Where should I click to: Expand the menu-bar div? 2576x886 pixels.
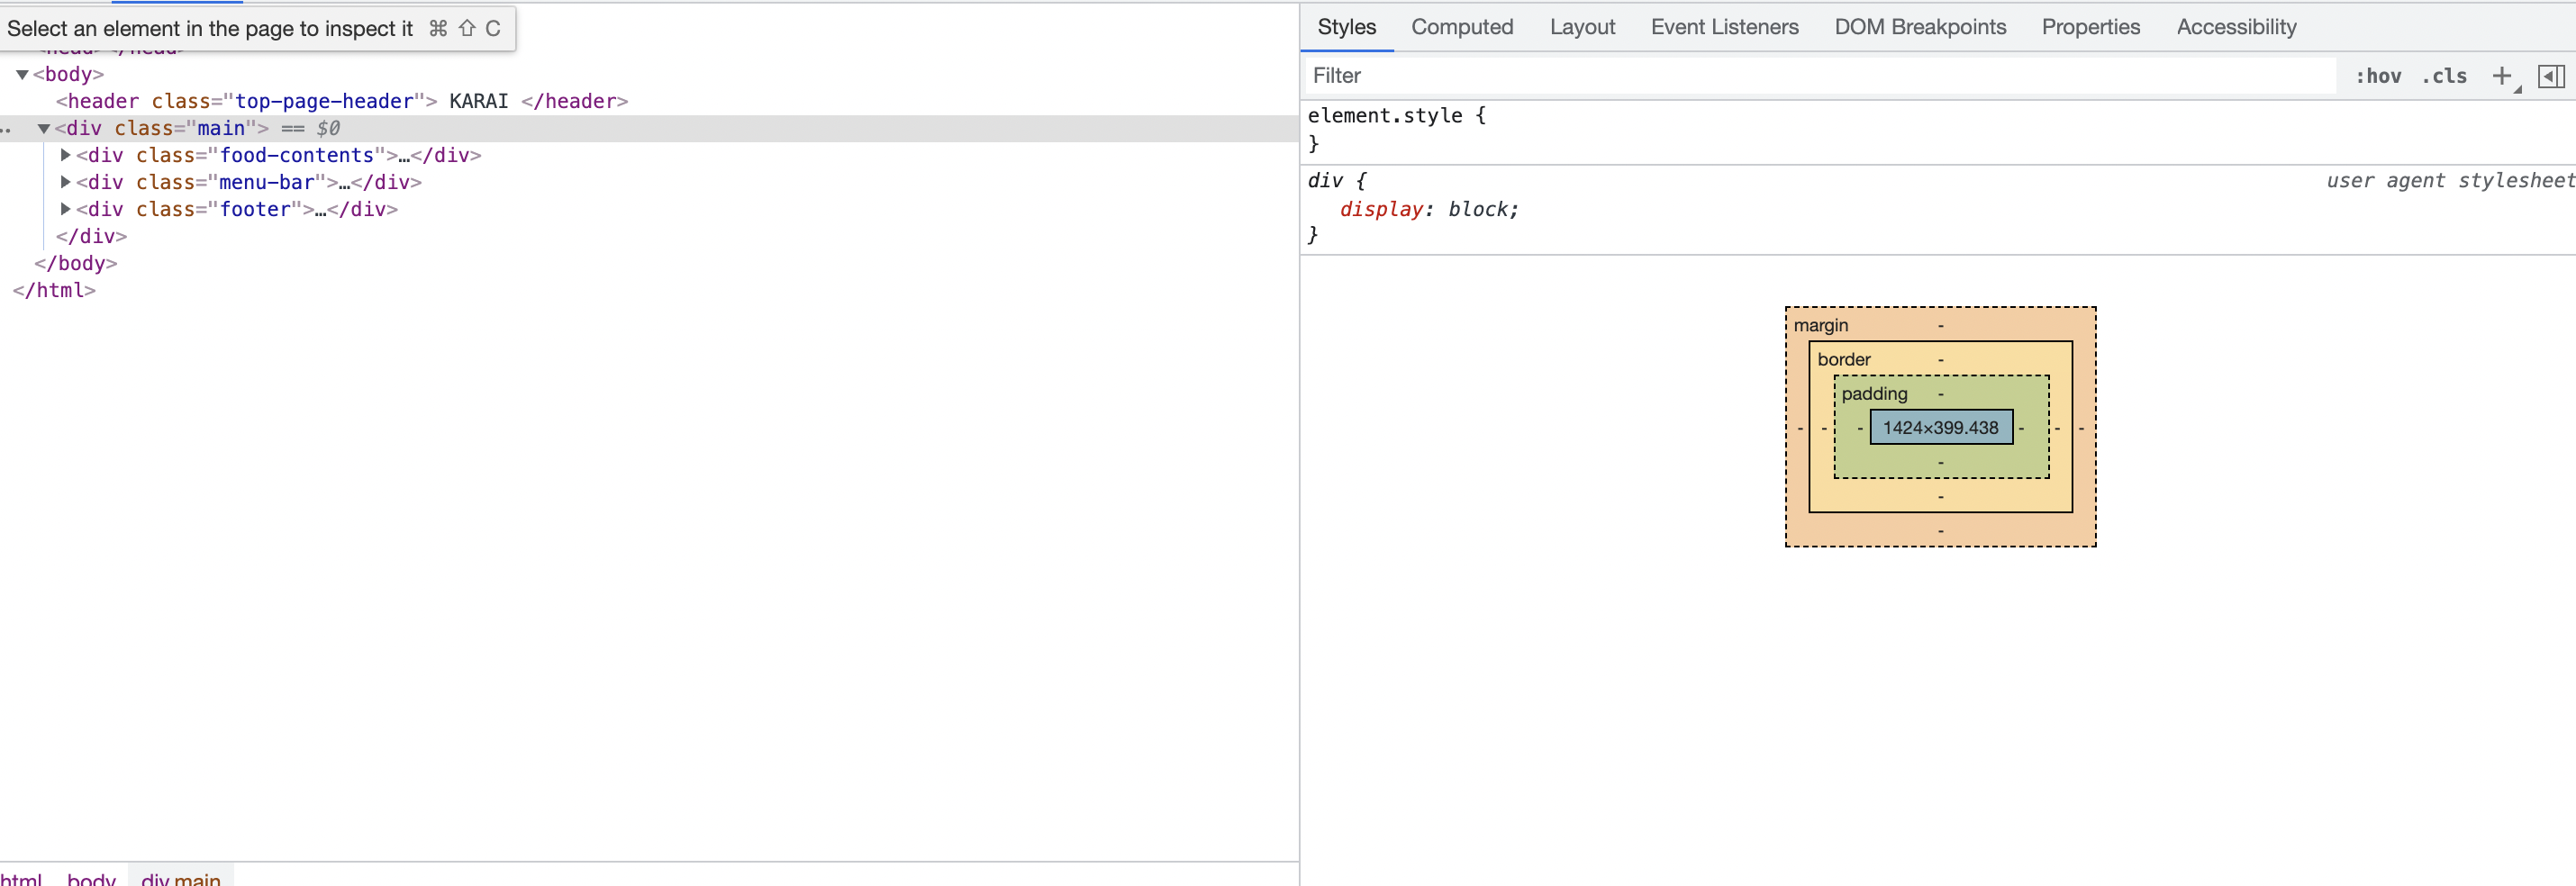[66, 182]
